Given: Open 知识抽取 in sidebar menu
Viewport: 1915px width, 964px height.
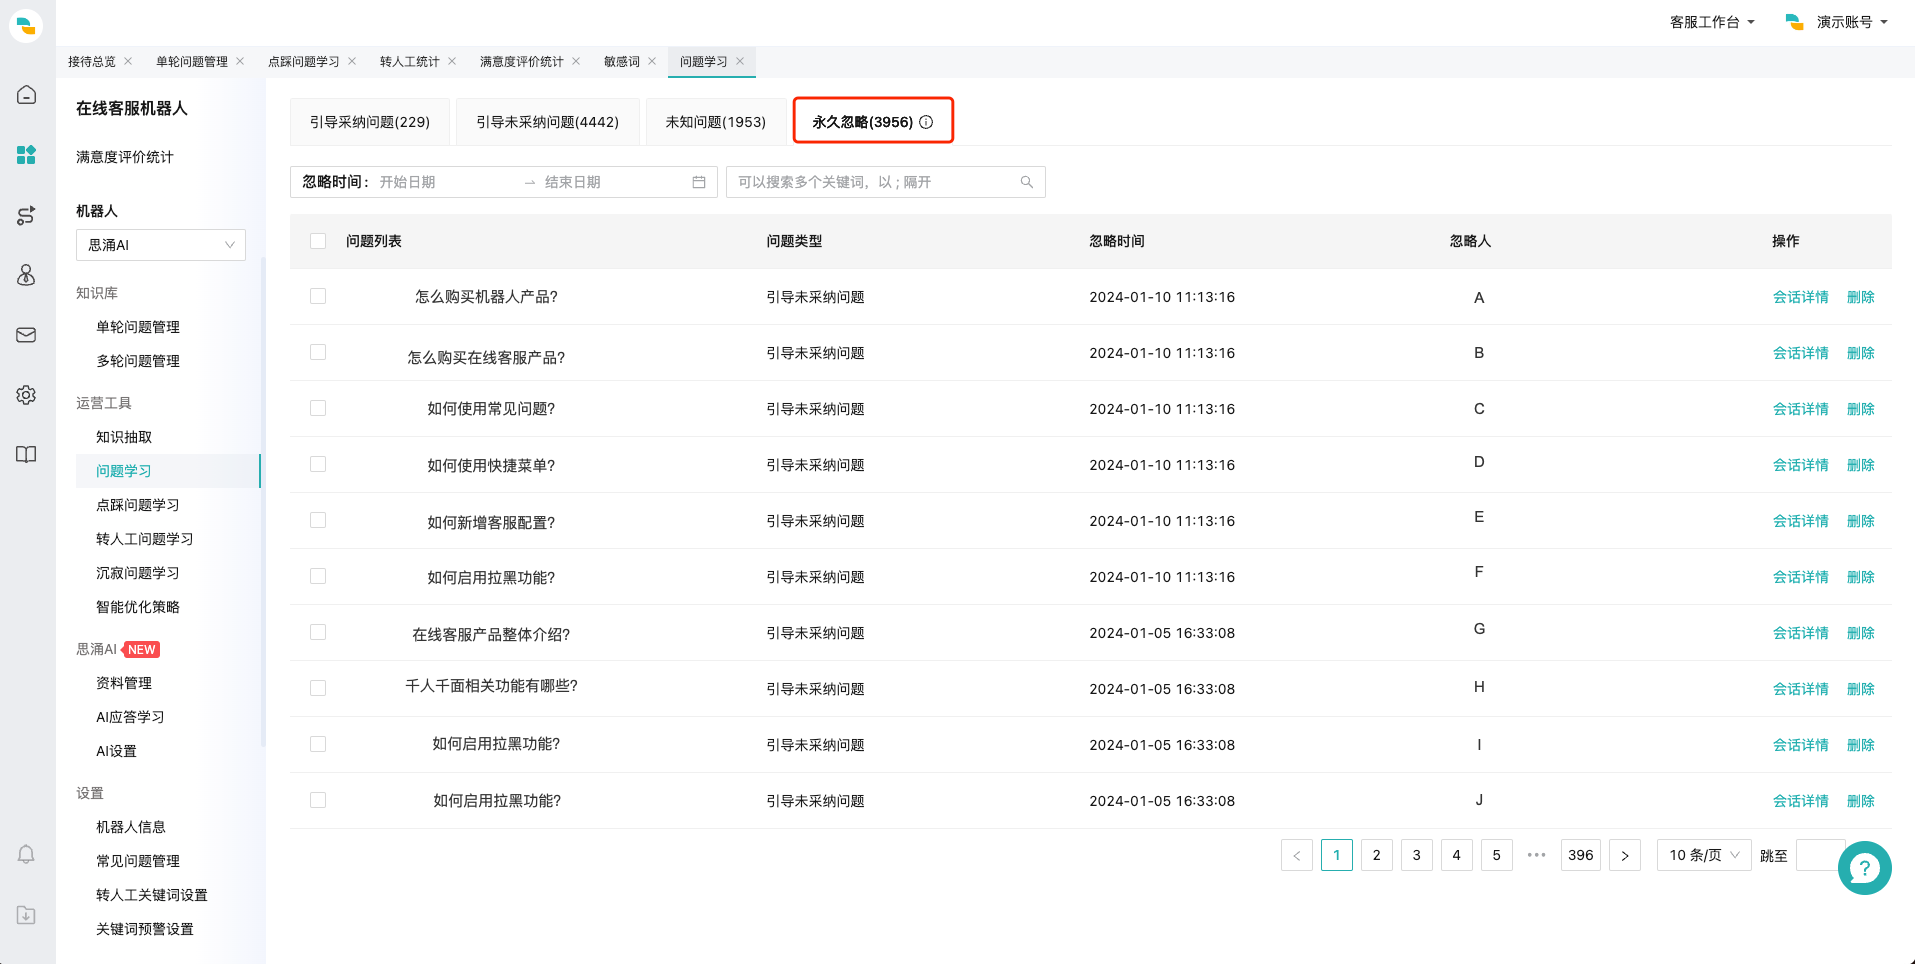Looking at the screenshot, I should [x=124, y=437].
